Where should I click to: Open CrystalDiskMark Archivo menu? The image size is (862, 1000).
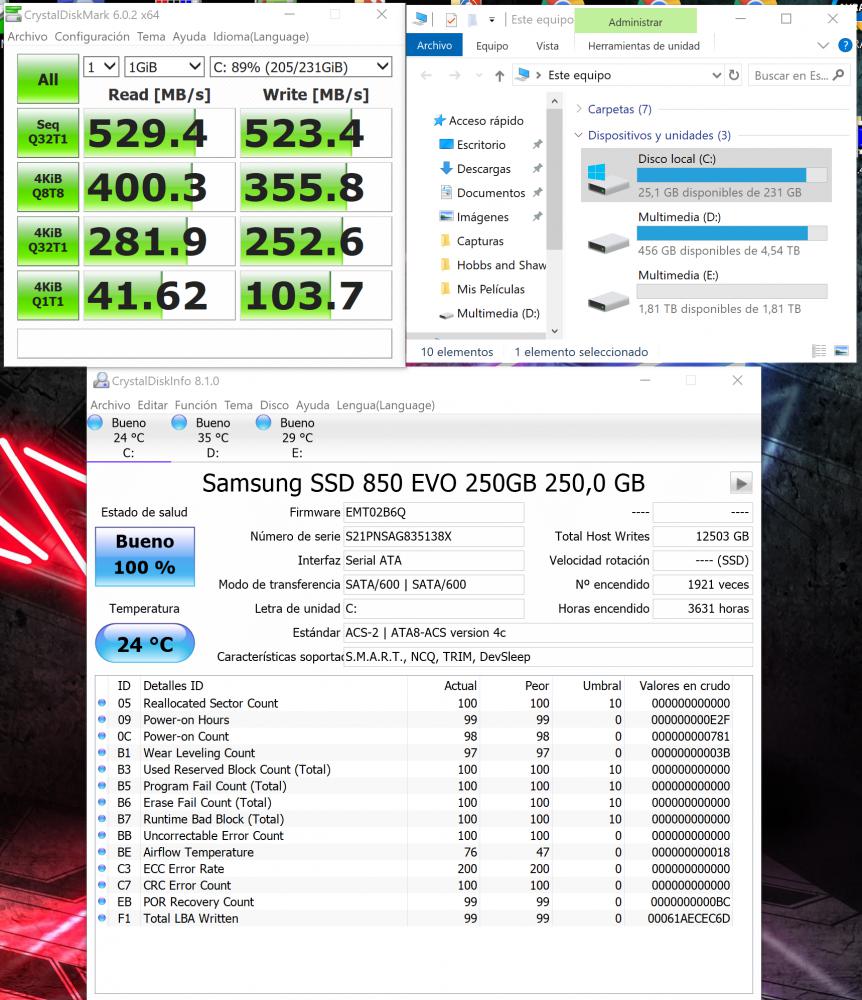[x=27, y=36]
